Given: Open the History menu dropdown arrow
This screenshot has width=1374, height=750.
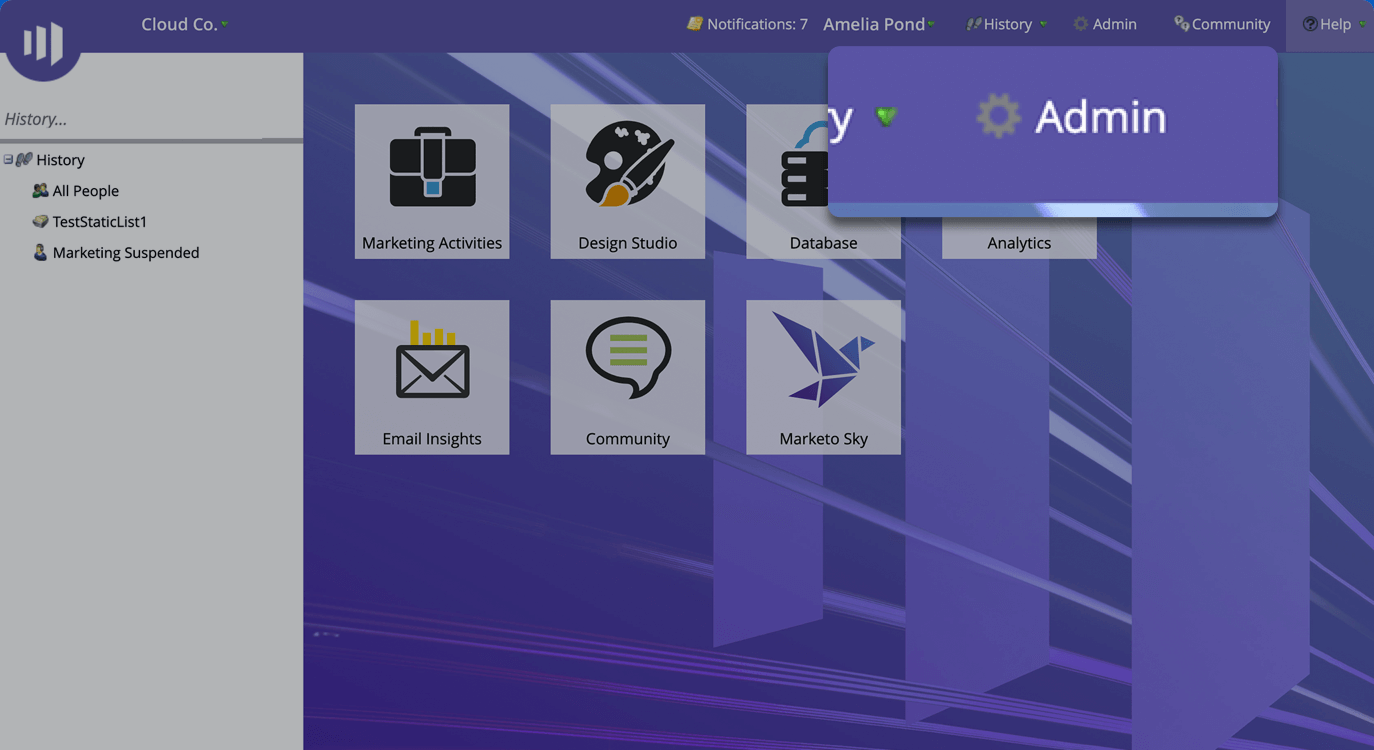Looking at the screenshot, I should [x=1043, y=24].
